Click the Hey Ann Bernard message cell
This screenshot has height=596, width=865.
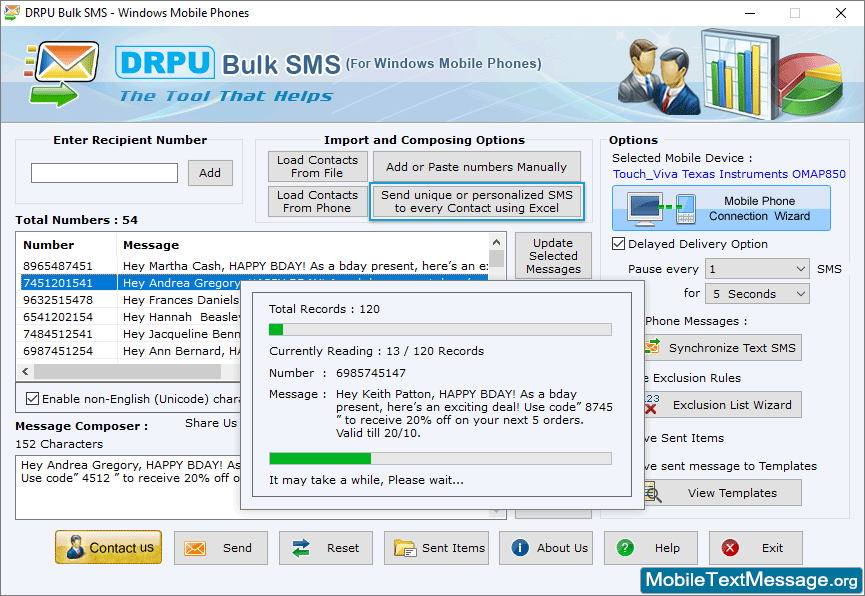click(x=181, y=352)
